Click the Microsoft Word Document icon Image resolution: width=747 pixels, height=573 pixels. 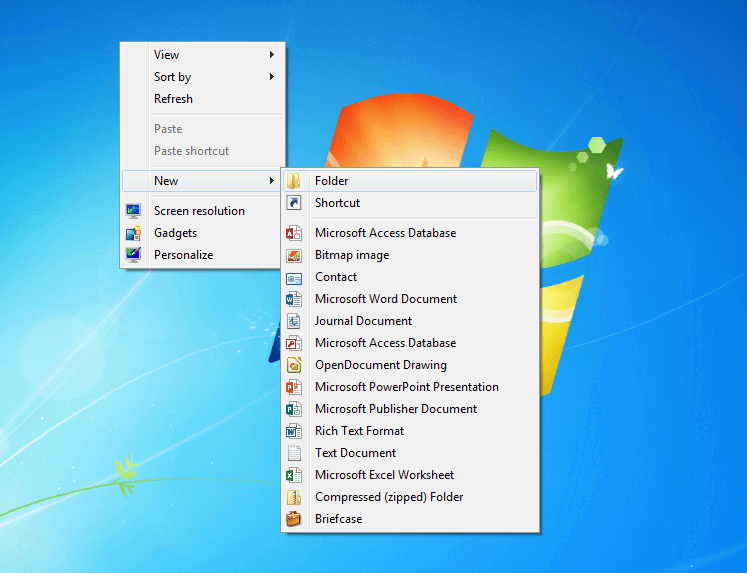point(293,299)
